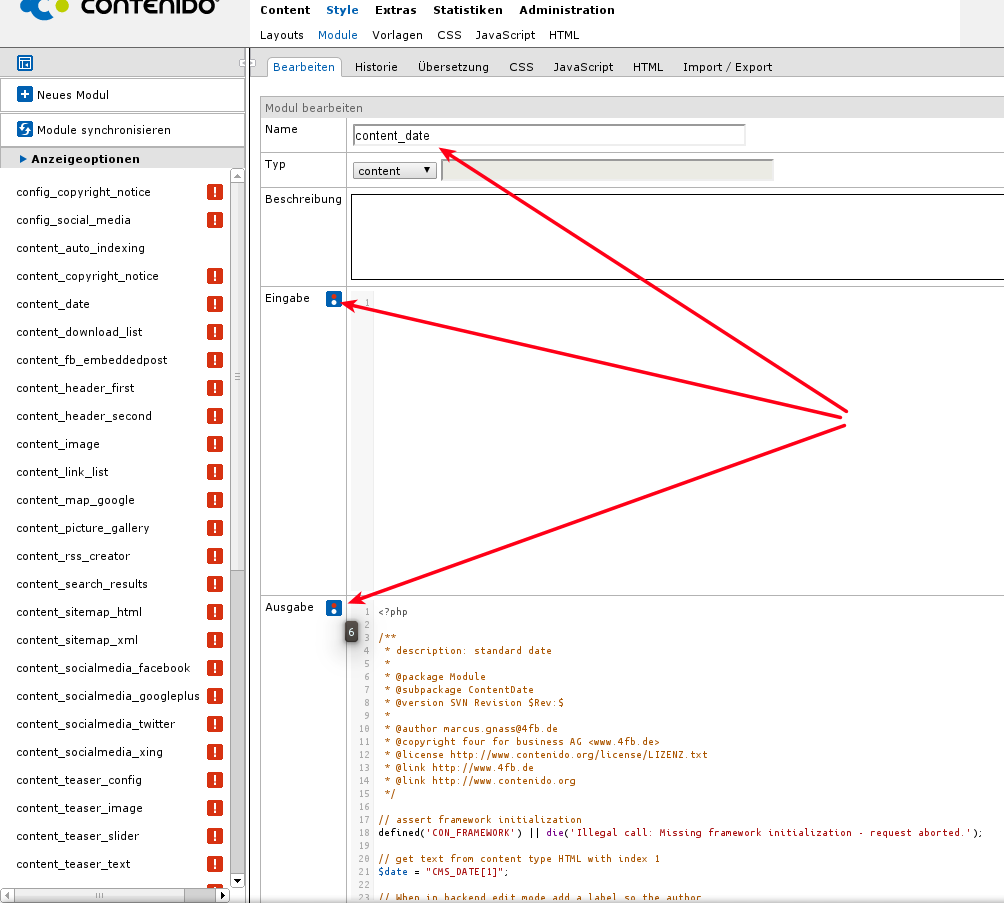Open the Style main menu

point(342,10)
